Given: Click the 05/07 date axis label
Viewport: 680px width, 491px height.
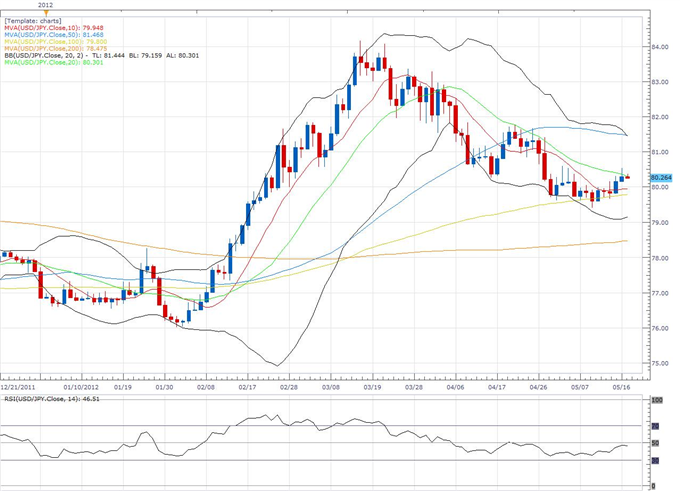Looking at the screenshot, I should [580, 387].
